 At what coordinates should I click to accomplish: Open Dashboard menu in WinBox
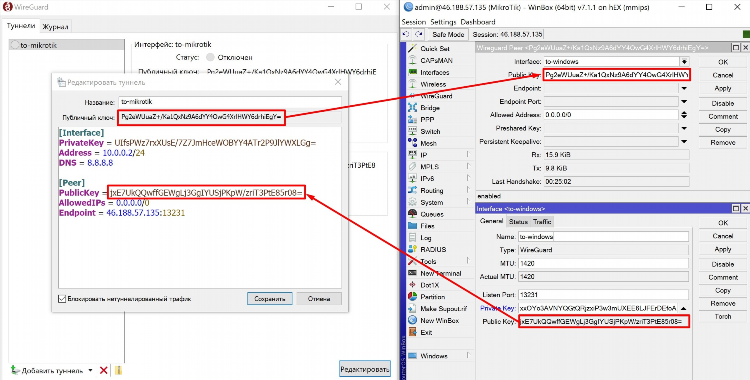pos(478,22)
